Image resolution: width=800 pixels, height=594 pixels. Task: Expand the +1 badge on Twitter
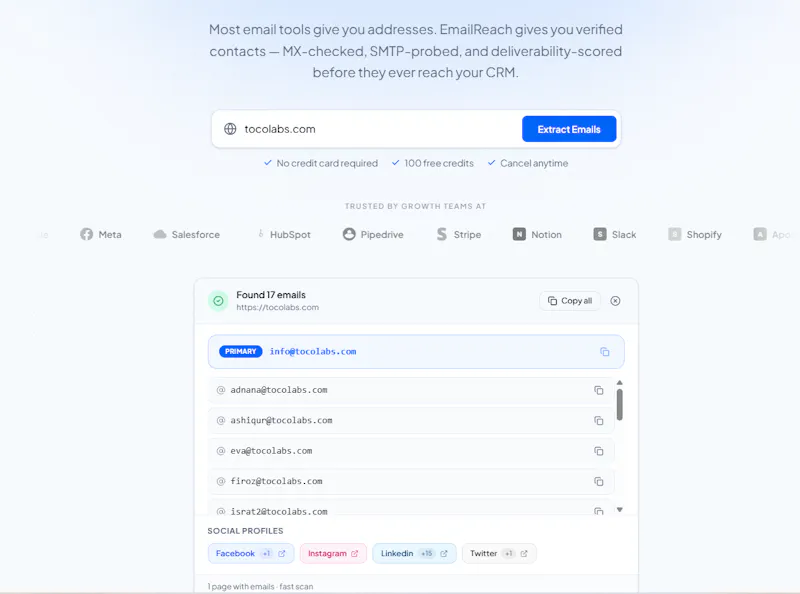(x=509, y=554)
